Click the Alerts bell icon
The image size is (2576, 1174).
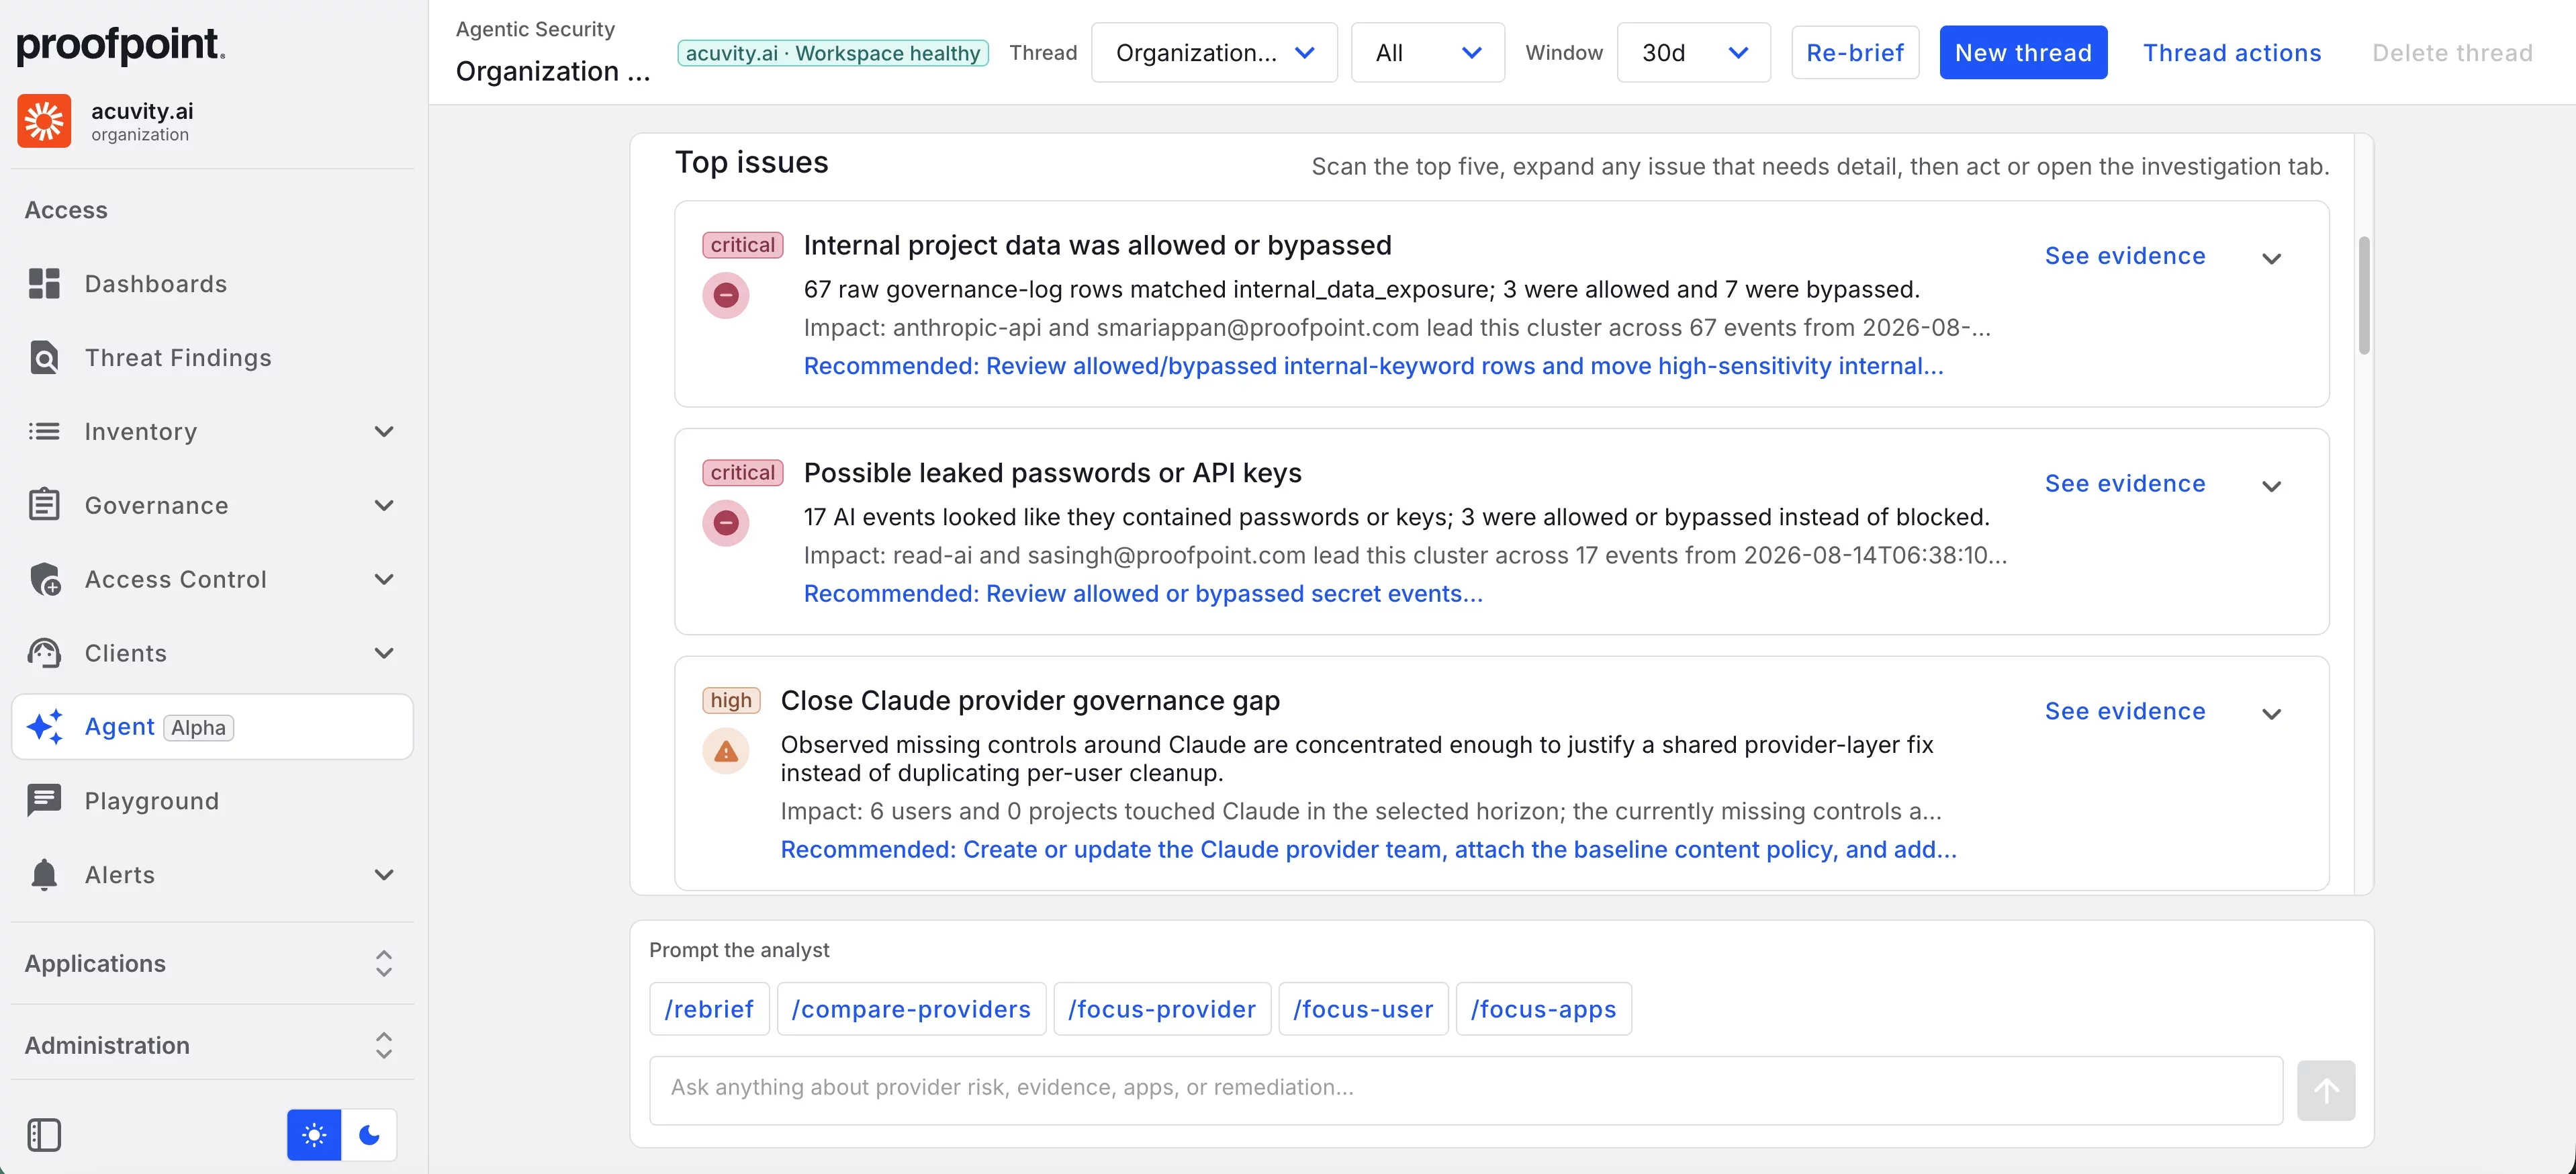[x=44, y=875]
